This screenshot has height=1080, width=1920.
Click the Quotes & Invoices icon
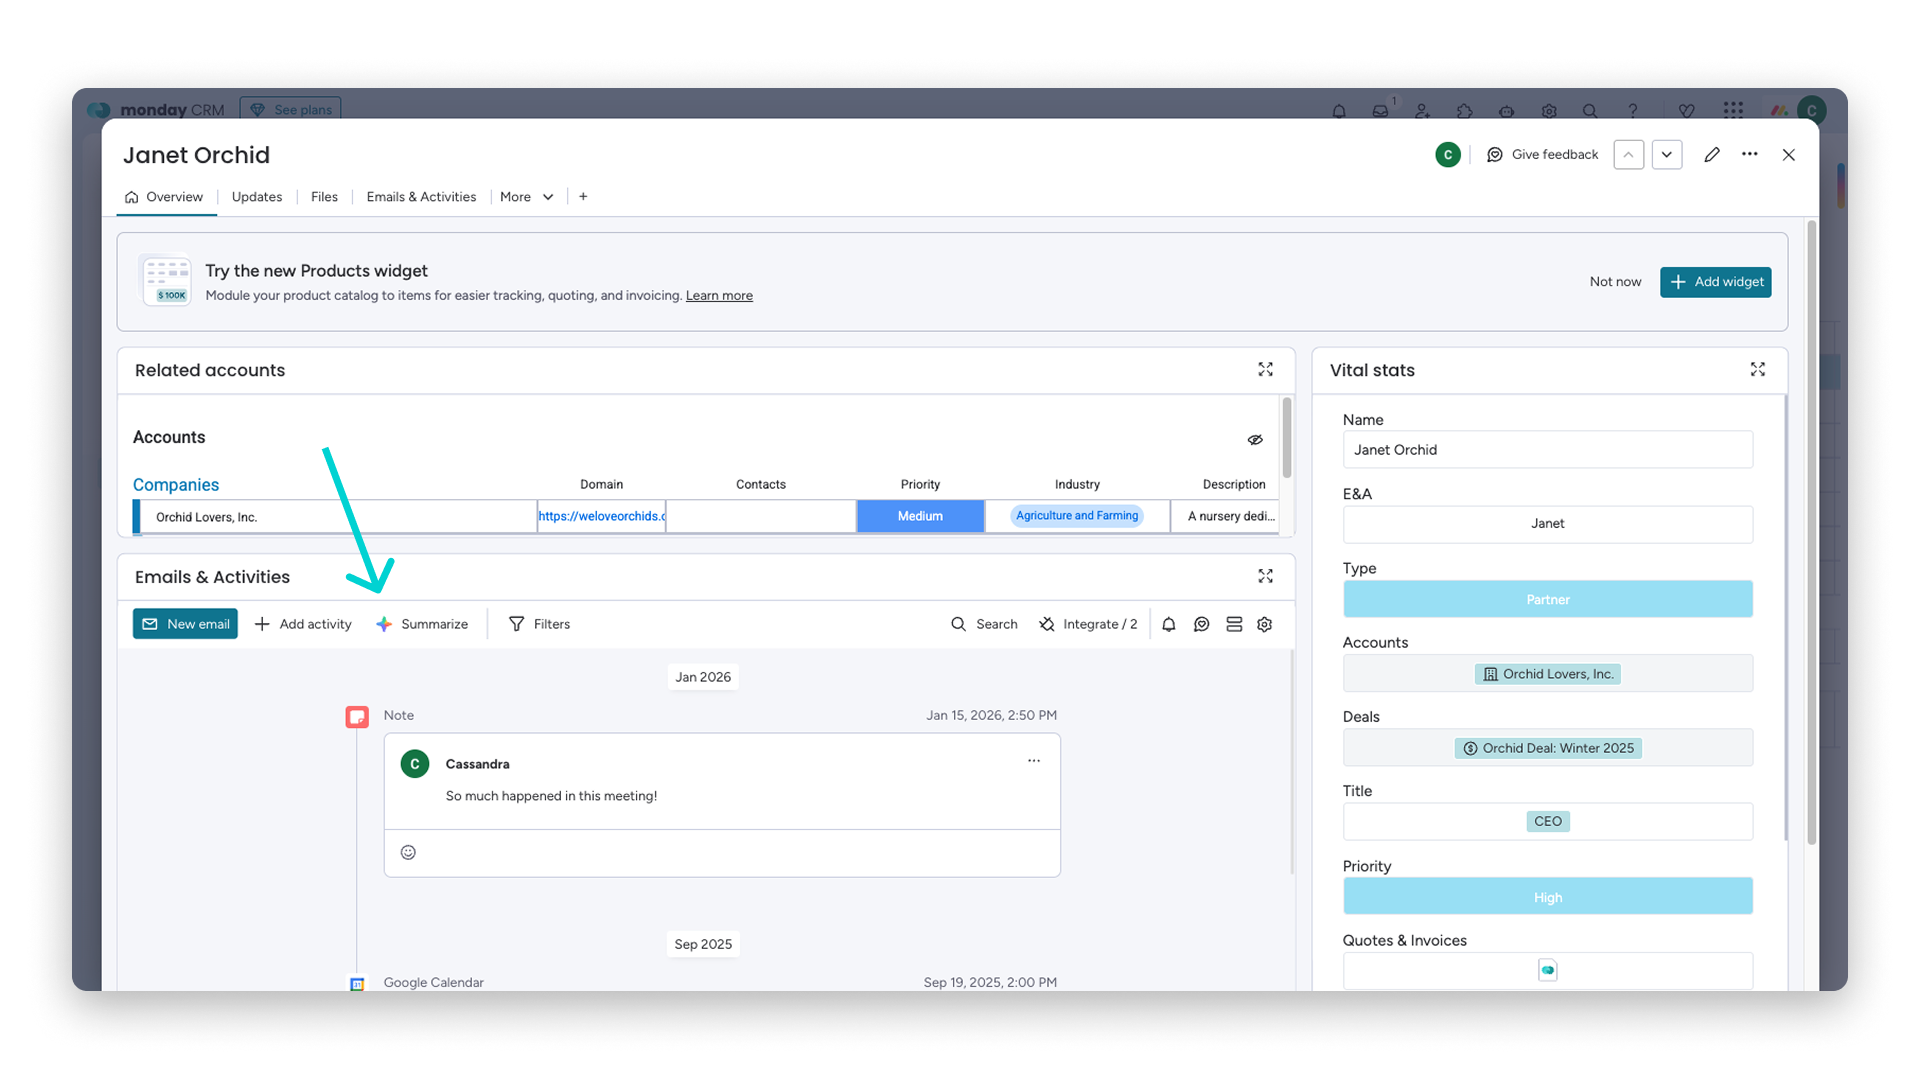point(1548,970)
